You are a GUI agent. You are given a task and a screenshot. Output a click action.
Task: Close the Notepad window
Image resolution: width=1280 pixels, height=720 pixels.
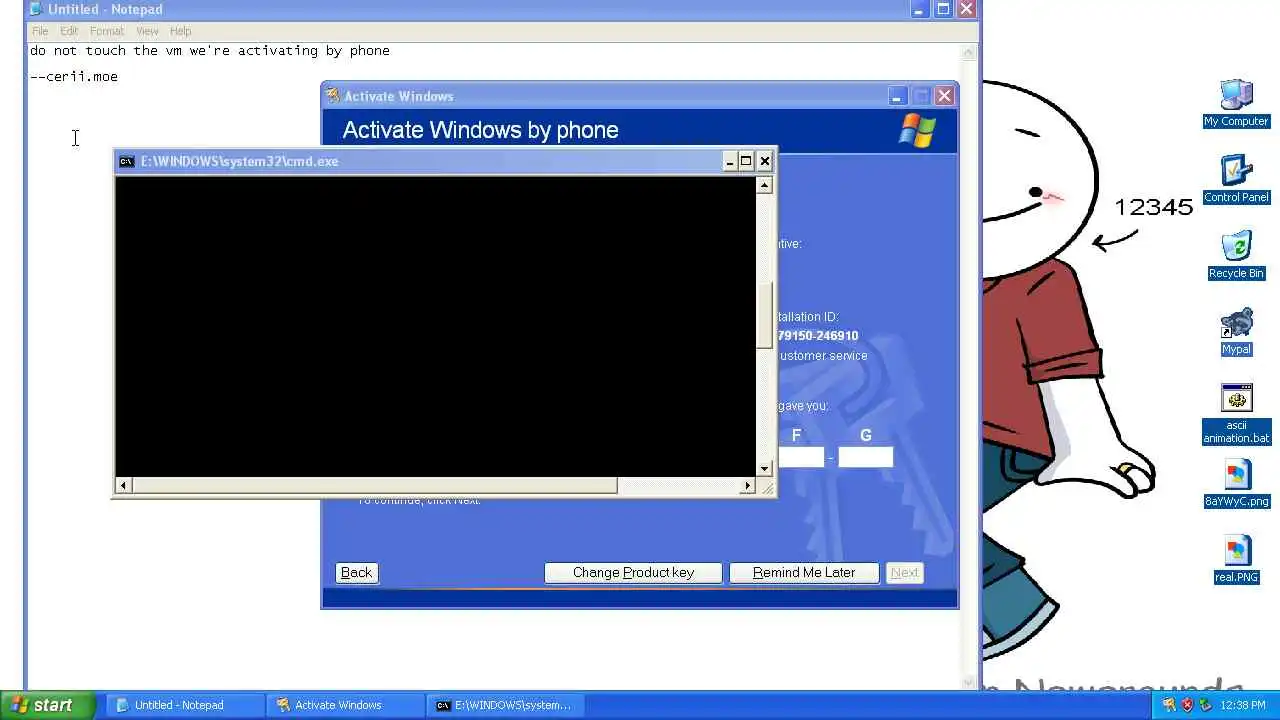click(x=966, y=9)
